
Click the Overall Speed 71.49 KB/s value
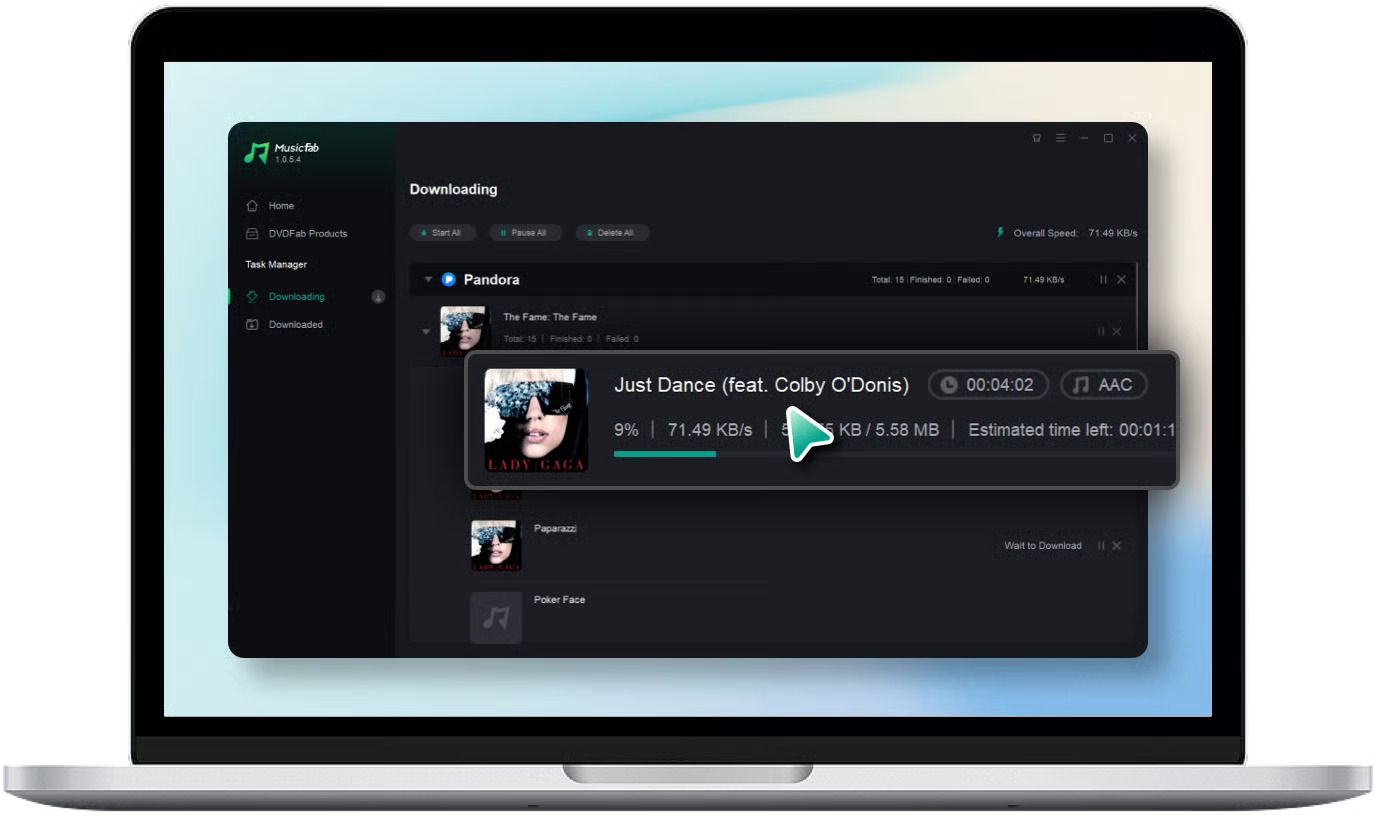[1112, 233]
